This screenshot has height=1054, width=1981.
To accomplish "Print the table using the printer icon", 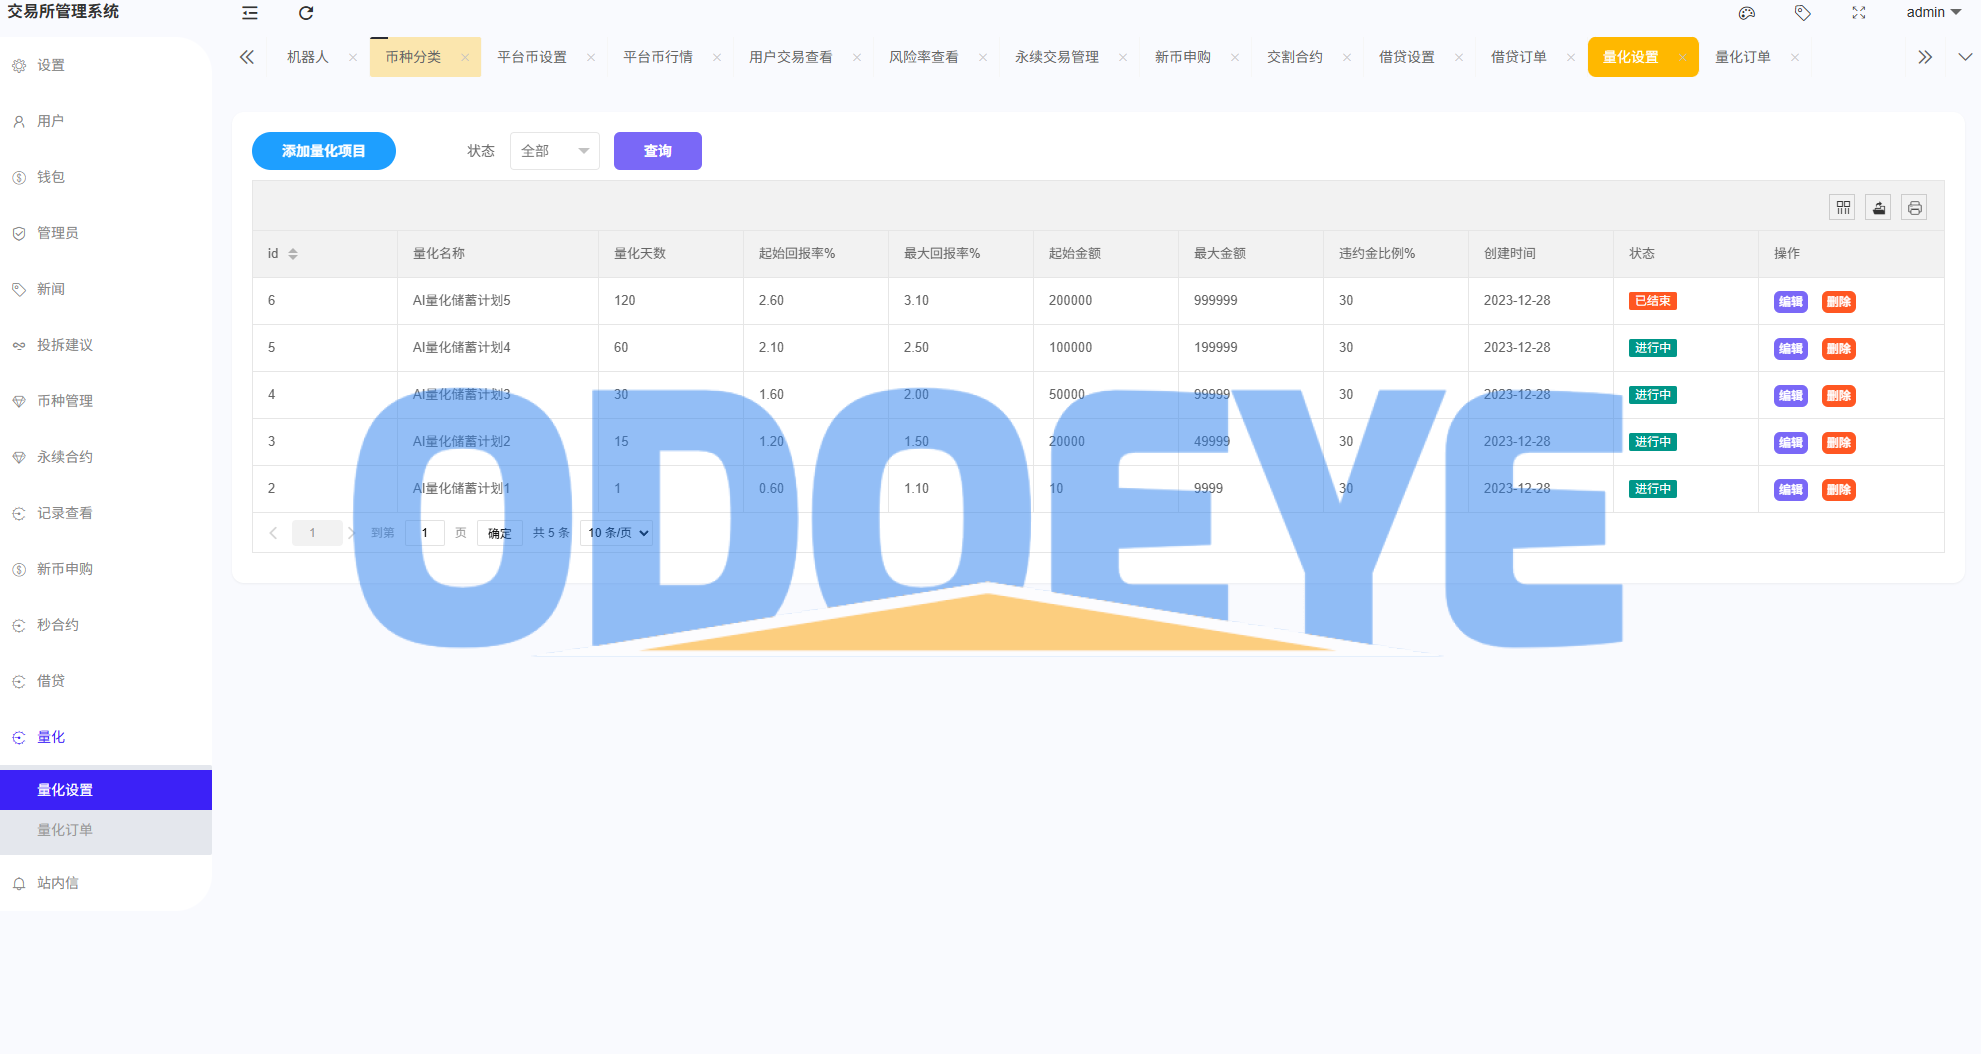I will click(x=1914, y=207).
